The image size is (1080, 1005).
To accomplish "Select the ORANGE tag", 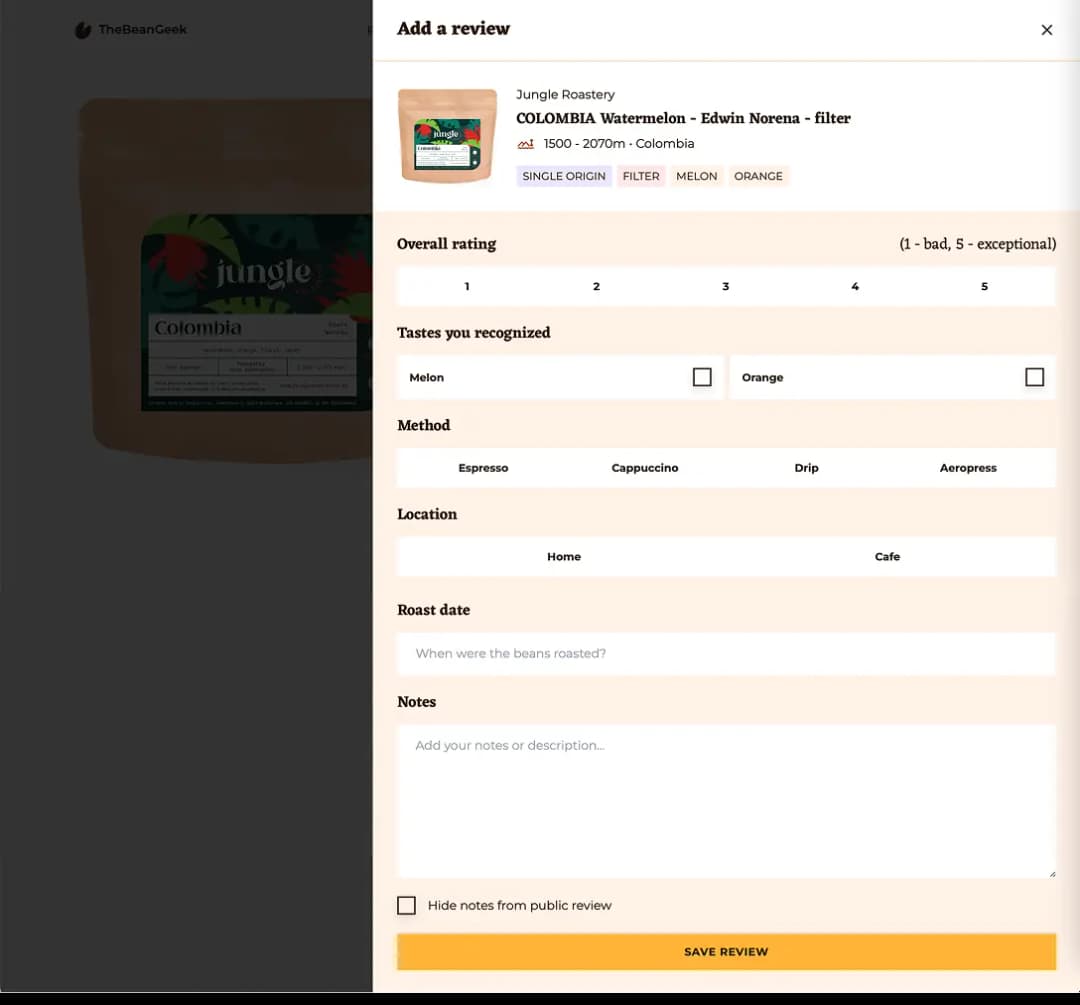I will click(x=759, y=176).
